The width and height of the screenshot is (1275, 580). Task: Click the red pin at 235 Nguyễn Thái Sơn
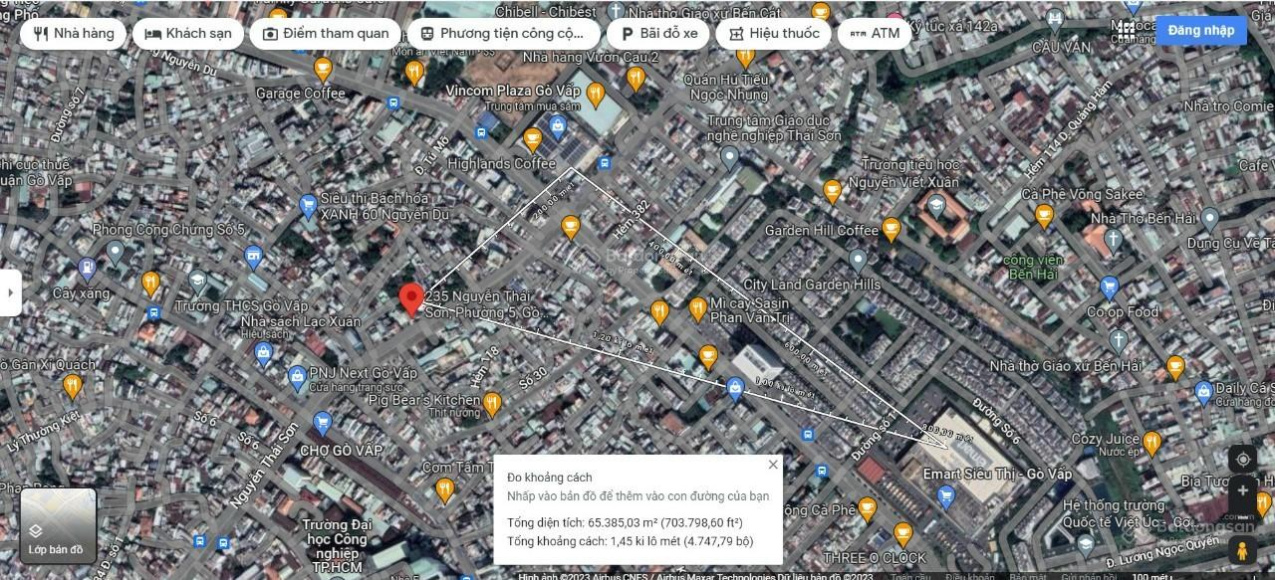pyautogui.click(x=410, y=299)
